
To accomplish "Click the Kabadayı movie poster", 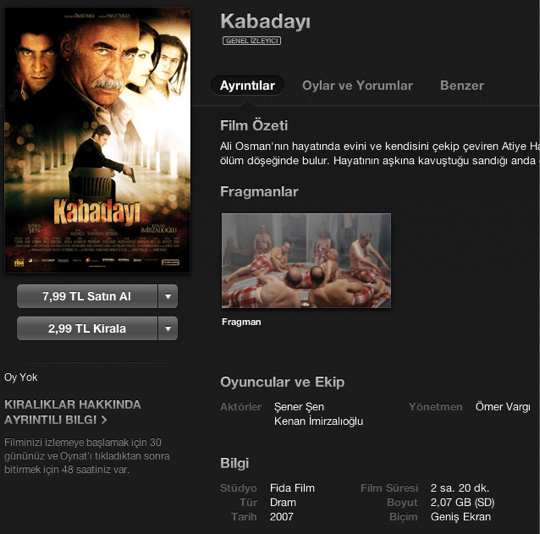I will point(97,140).
